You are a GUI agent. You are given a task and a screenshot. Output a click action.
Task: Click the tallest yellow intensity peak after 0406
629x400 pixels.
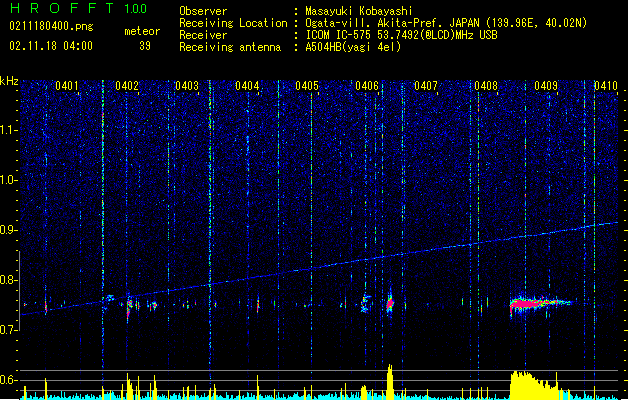coord(390,381)
